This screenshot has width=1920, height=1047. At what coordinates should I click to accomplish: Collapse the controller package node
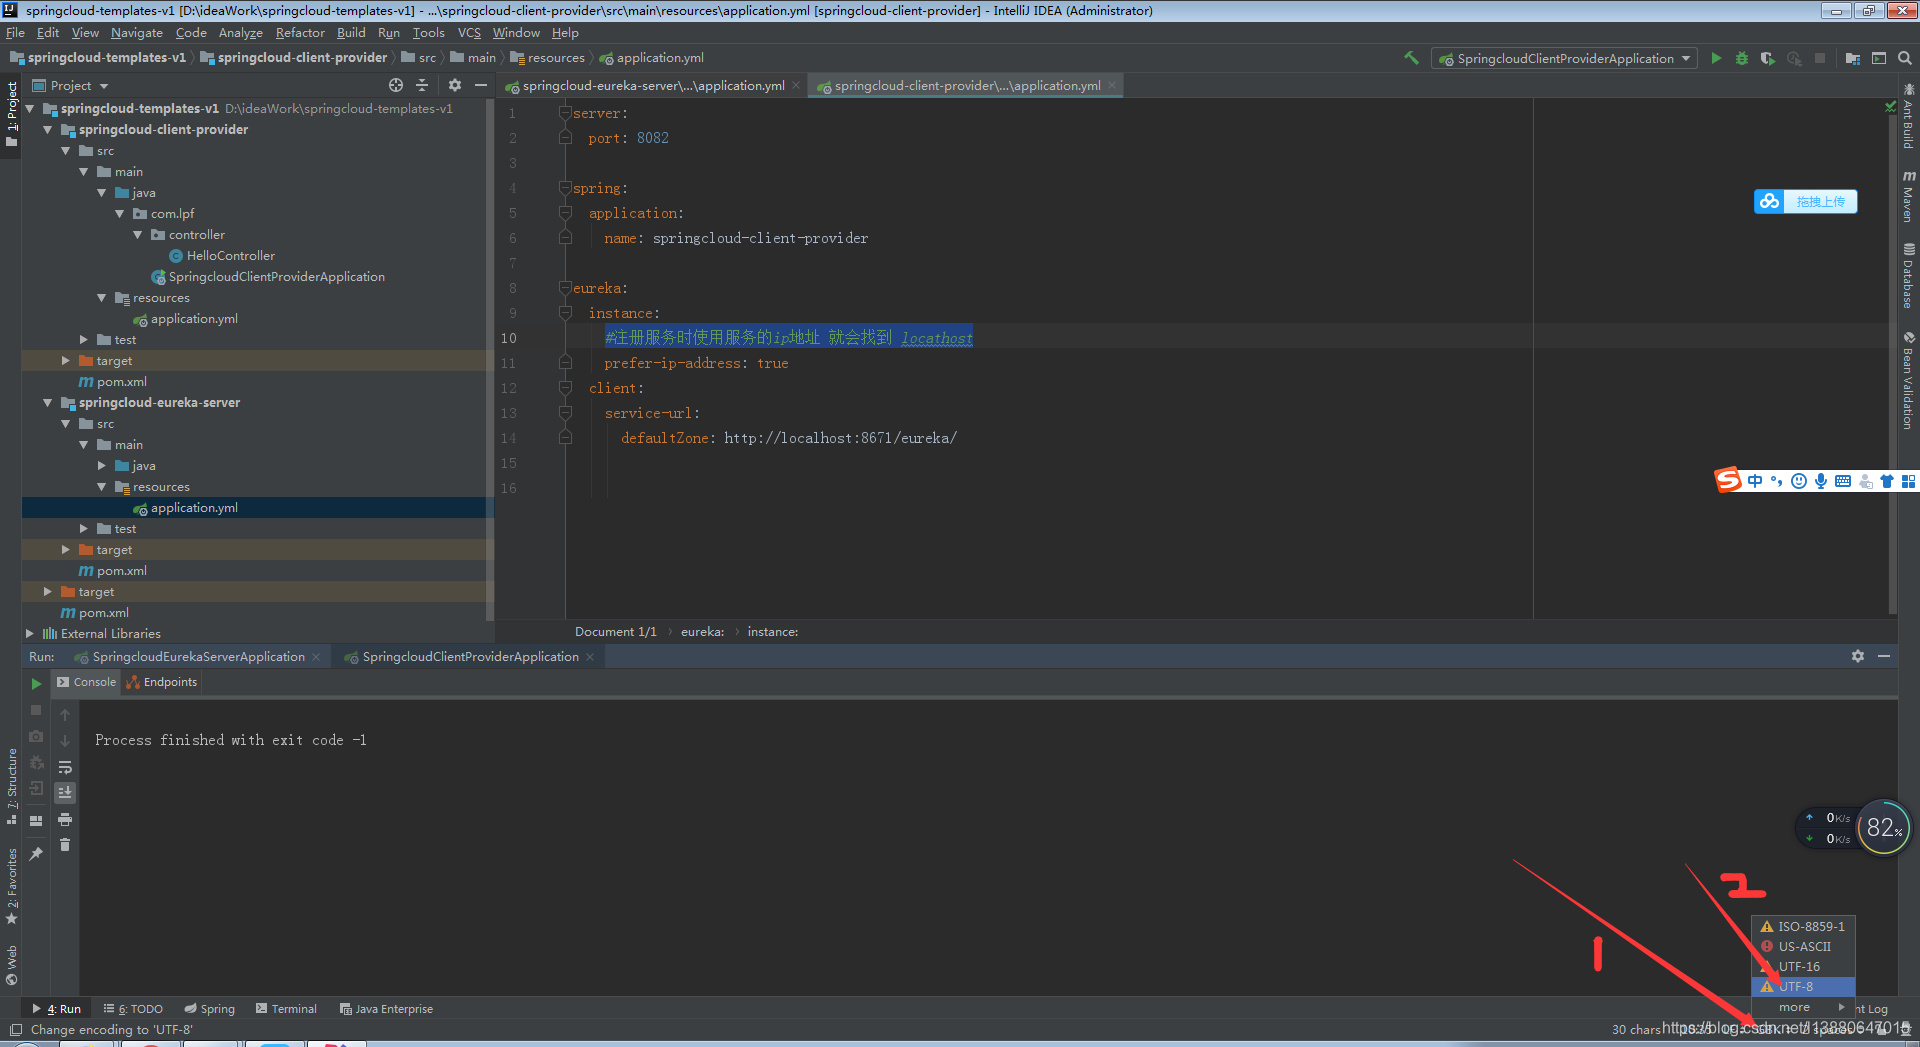pos(137,235)
